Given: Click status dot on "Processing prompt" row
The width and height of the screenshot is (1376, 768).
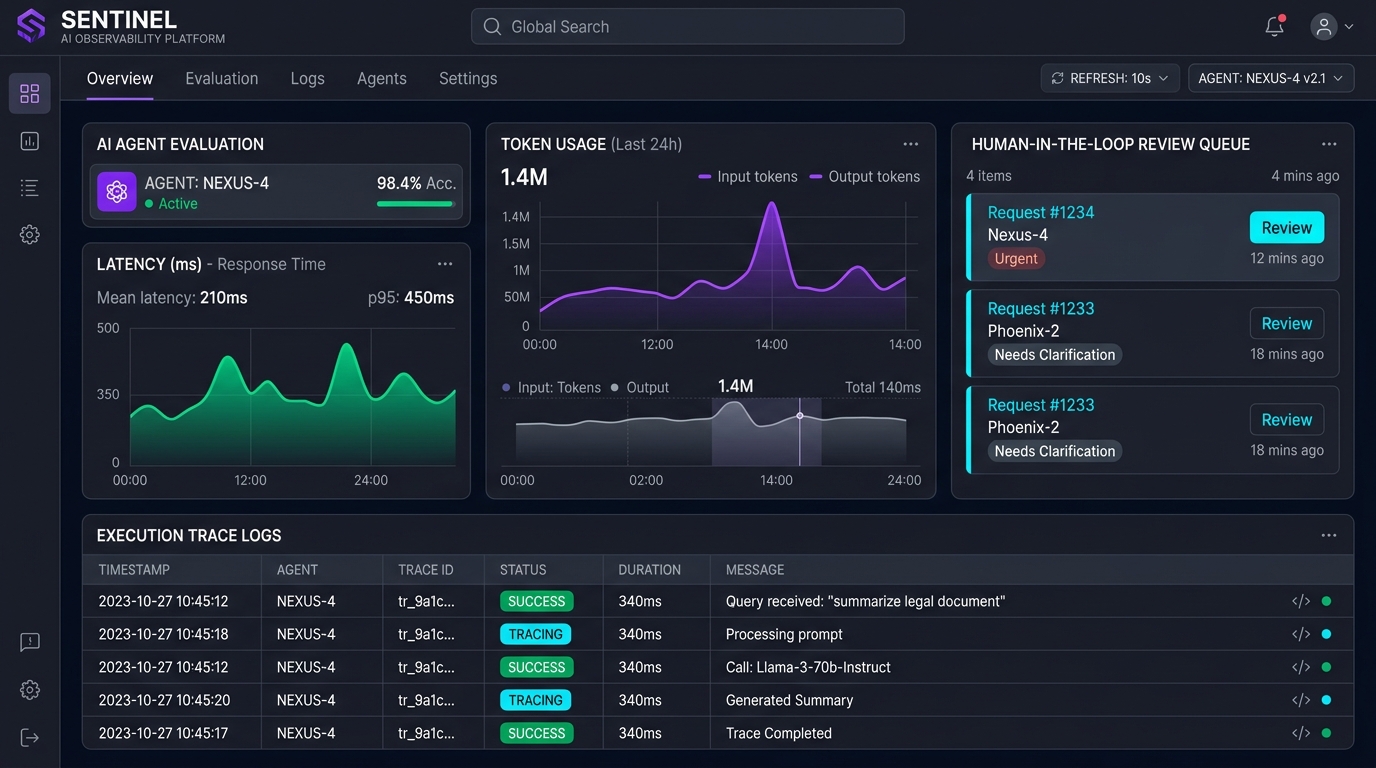Looking at the screenshot, I should tap(1326, 634).
